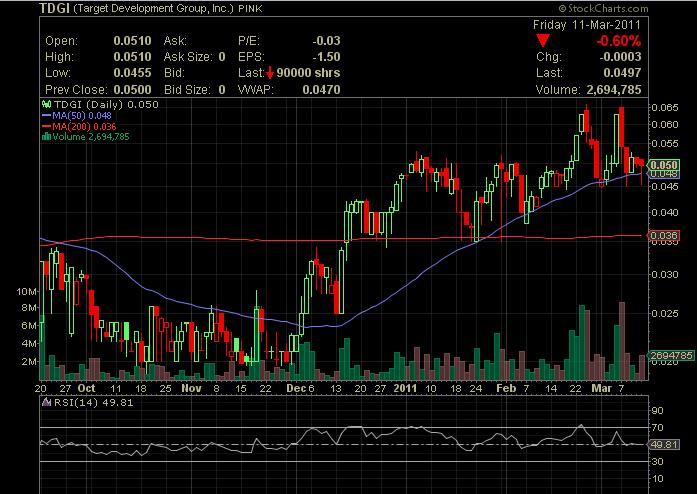
Task: Click the 70 level RSI axis label
Action: pyautogui.click(x=657, y=427)
